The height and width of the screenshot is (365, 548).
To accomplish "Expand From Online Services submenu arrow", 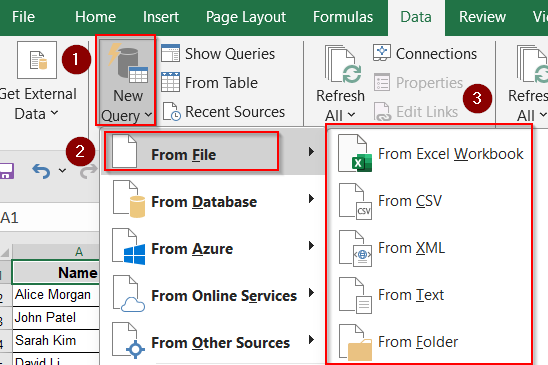I will coord(311,293).
